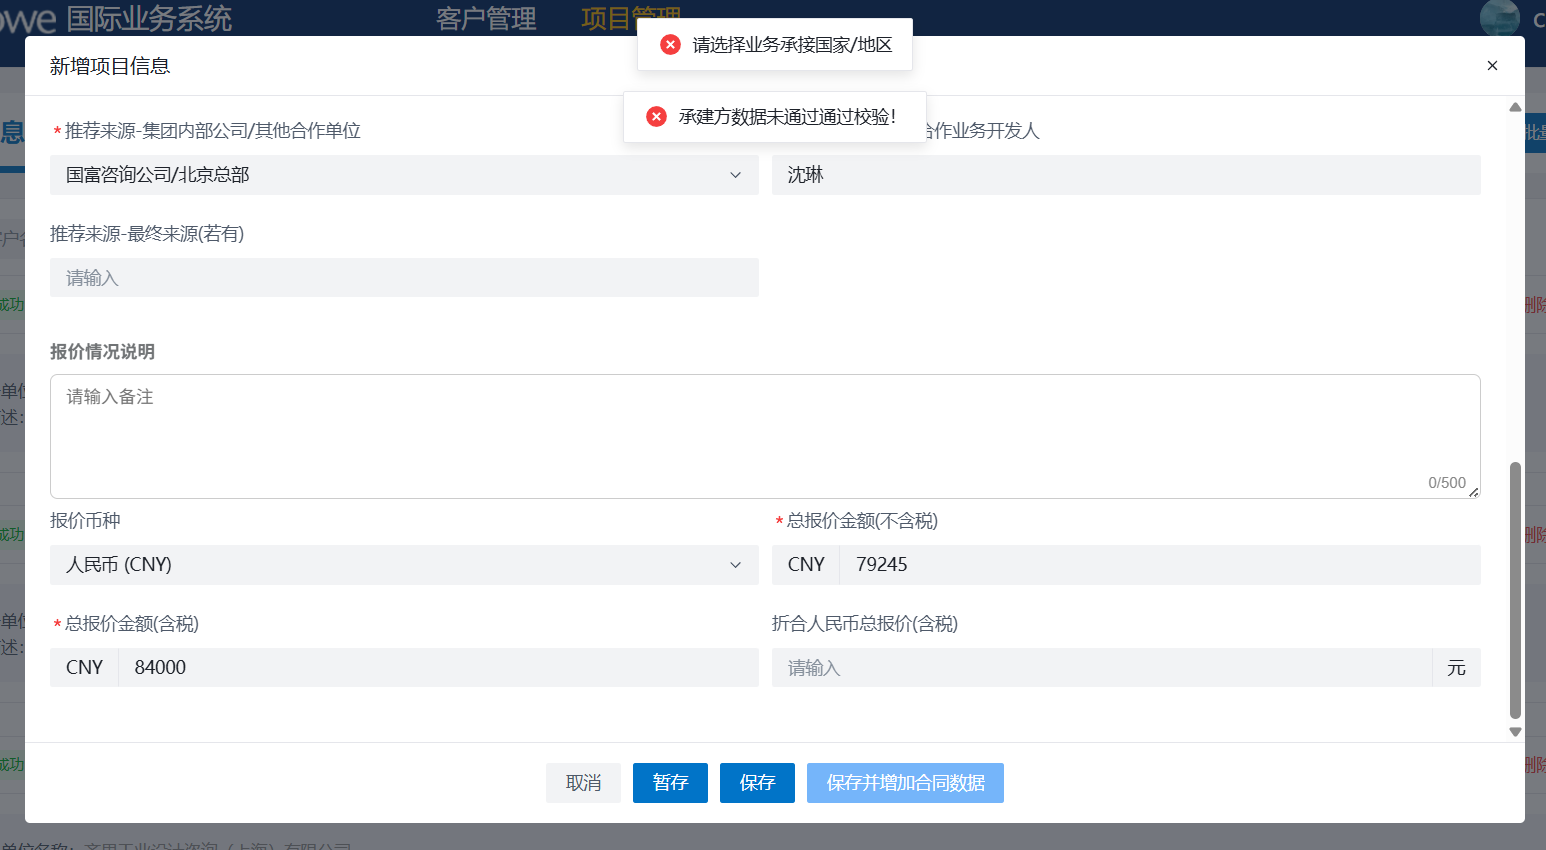Click the CNY prefix of 总报价金额(不含税)
Screen dimensions: 1546x850
(x=806, y=565)
